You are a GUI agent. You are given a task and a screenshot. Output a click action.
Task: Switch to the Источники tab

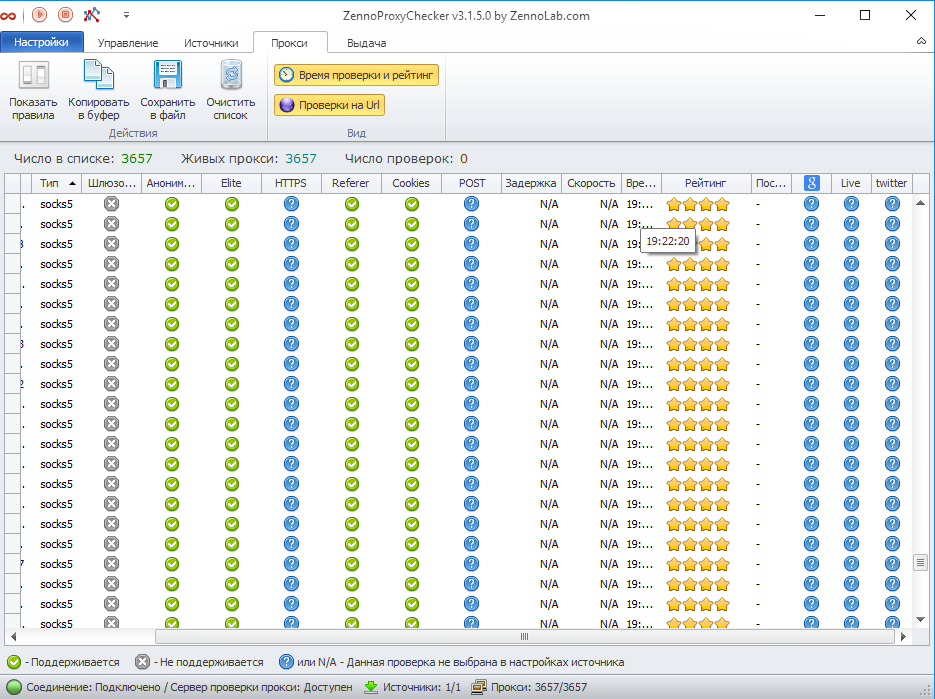tap(211, 43)
